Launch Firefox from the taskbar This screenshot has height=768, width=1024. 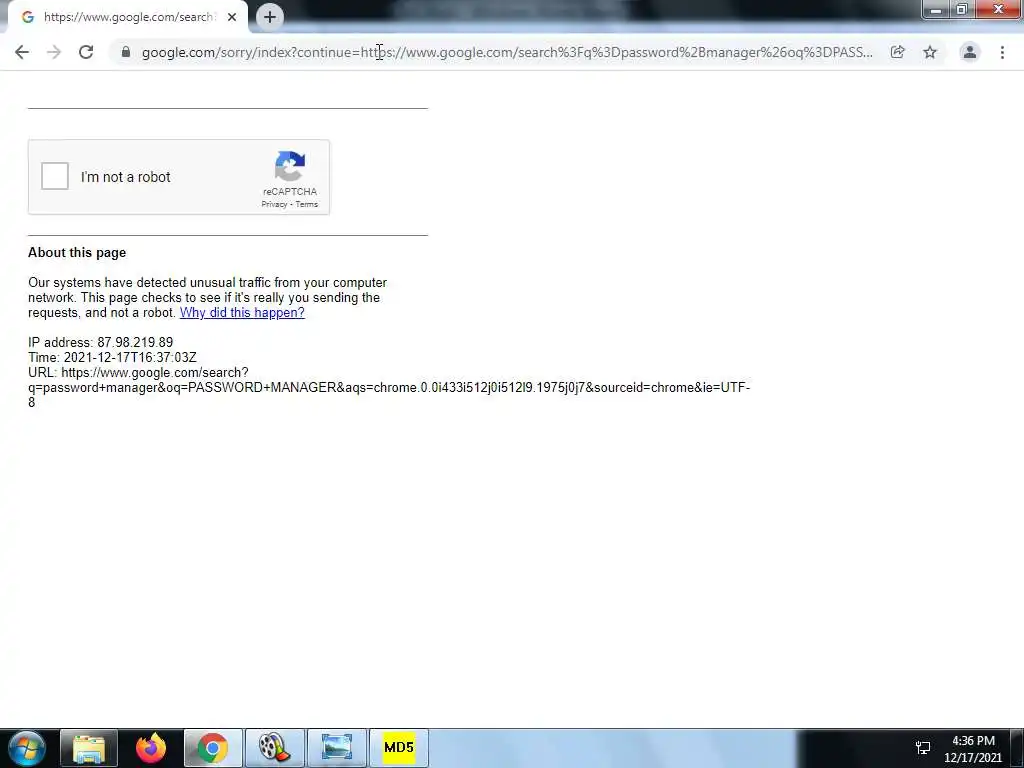(151, 748)
